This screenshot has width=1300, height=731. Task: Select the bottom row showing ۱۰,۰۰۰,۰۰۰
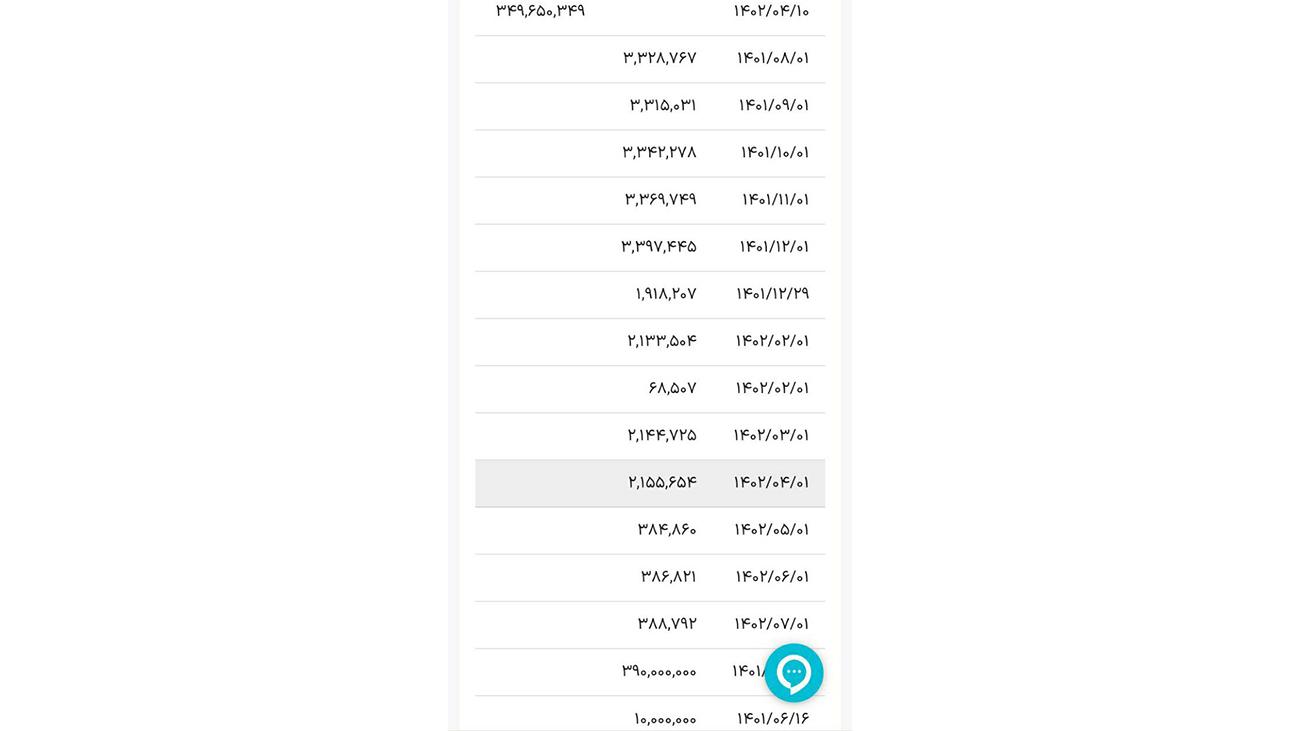tap(664, 718)
